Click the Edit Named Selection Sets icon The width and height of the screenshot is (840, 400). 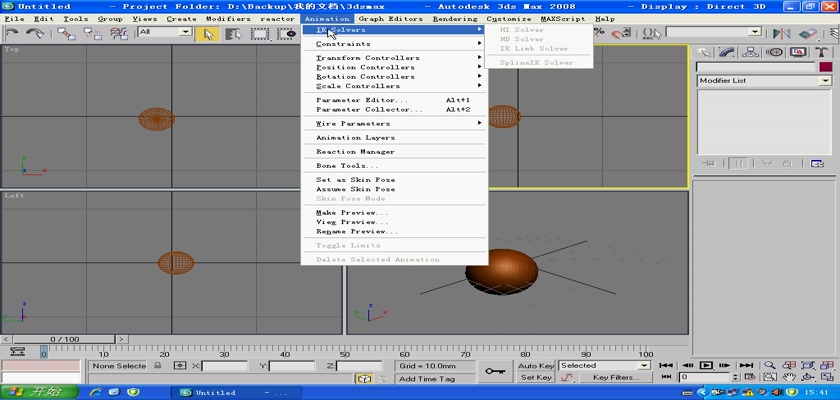pos(651,33)
